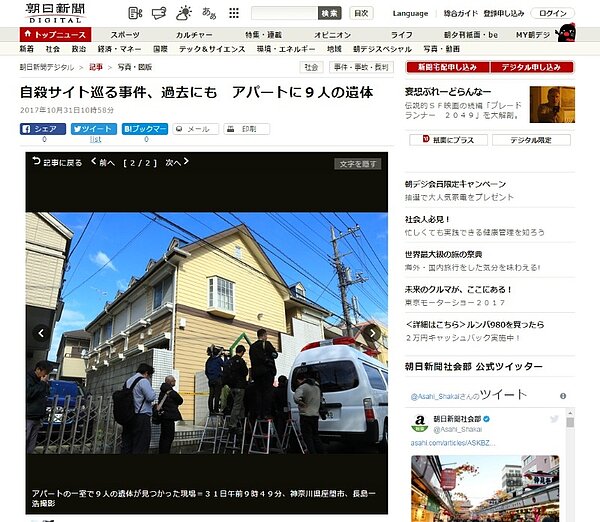Go to previous photo with left arrow
This screenshot has width=600, height=522.
point(41,333)
